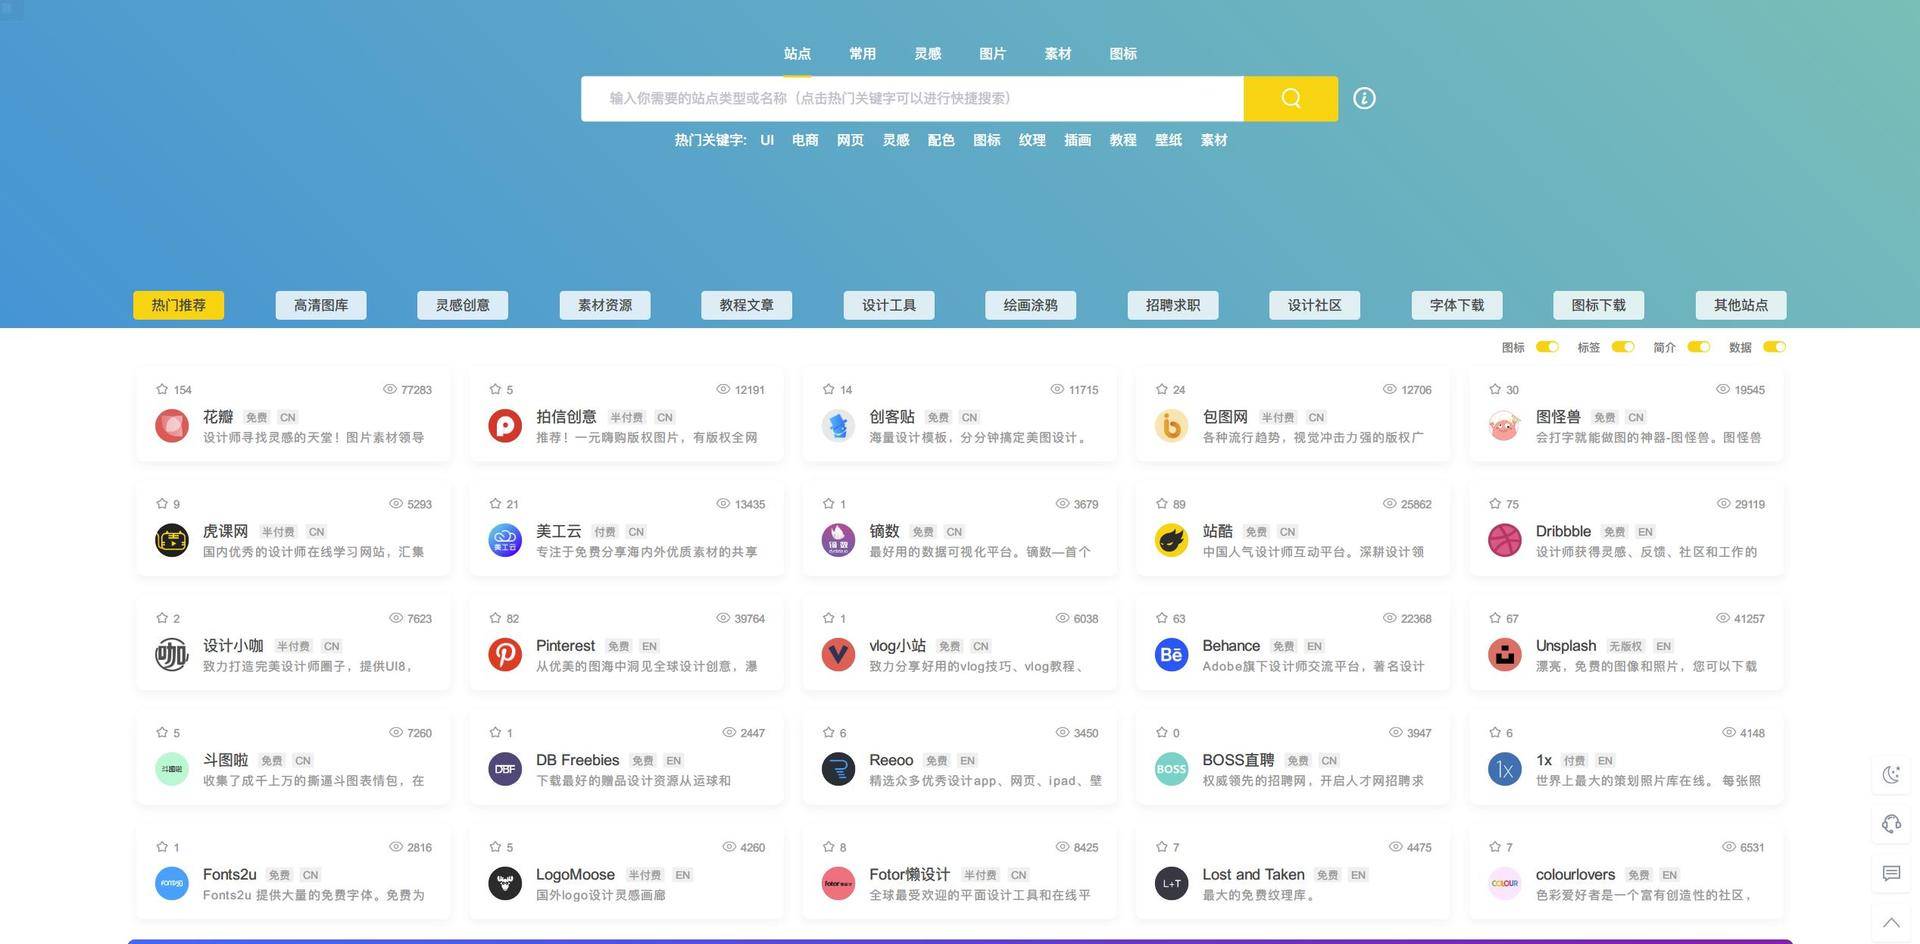Open Pinterest via its red logo icon
This screenshot has height=944, width=1920.
coord(505,654)
